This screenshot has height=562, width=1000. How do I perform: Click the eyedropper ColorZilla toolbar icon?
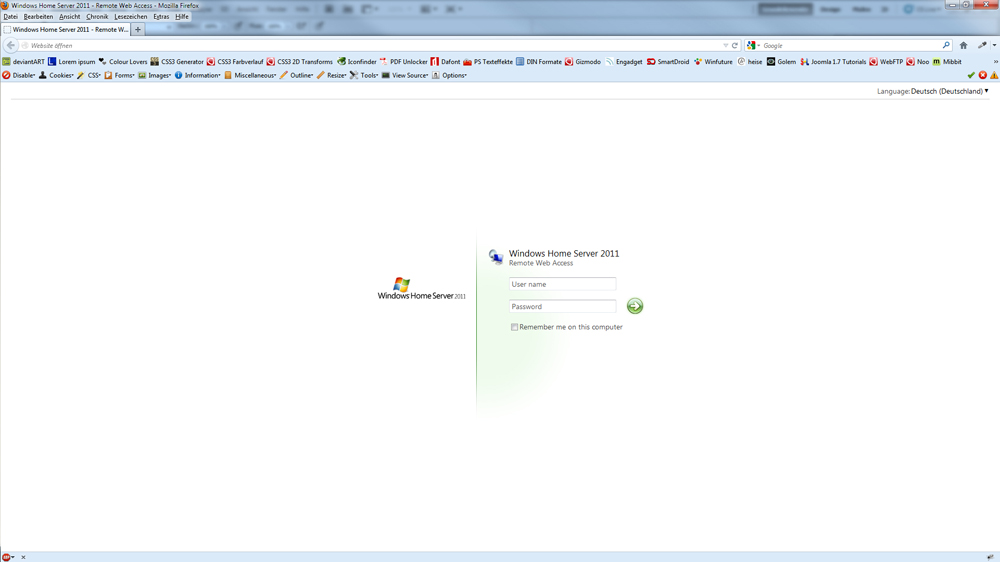pyautogui.click(x=982, y=45)
